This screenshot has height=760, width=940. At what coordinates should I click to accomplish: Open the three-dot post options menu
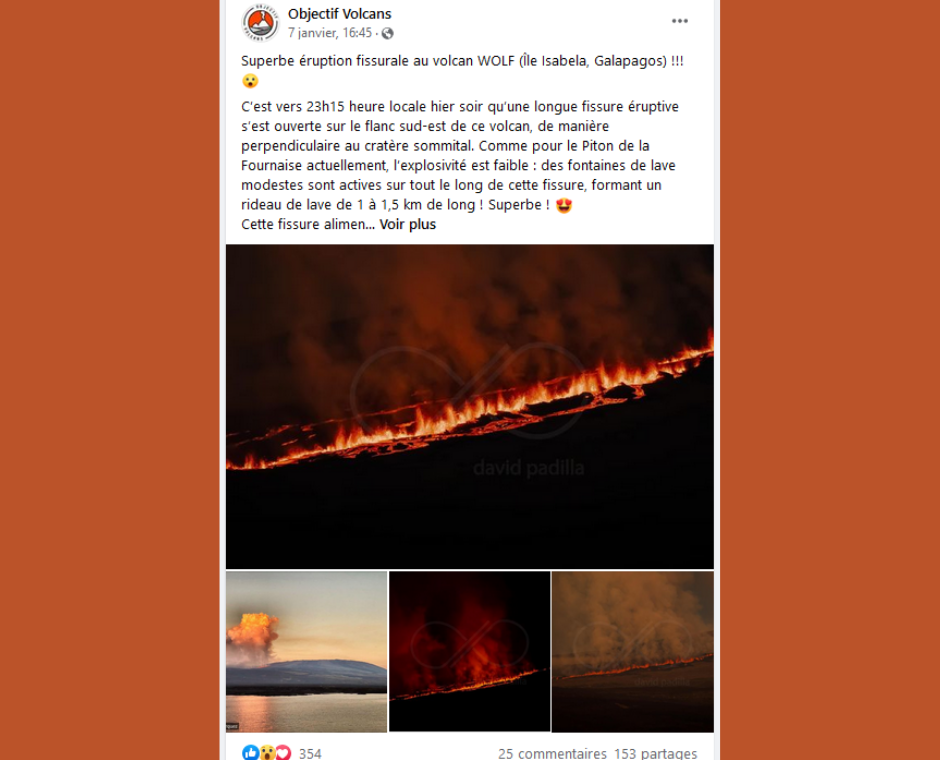click(679, 21)
